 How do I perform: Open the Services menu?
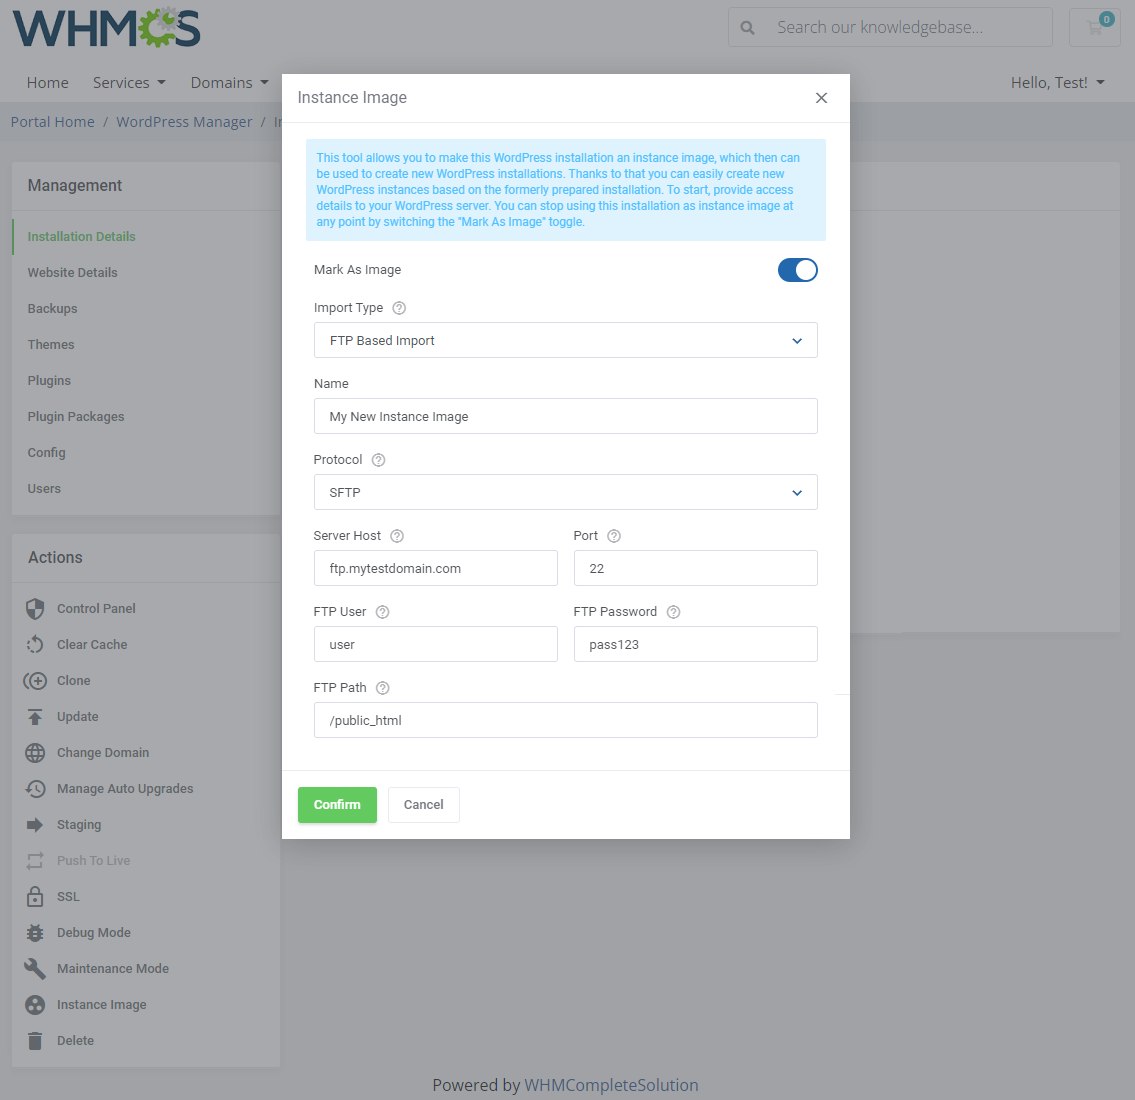point(129,82)
